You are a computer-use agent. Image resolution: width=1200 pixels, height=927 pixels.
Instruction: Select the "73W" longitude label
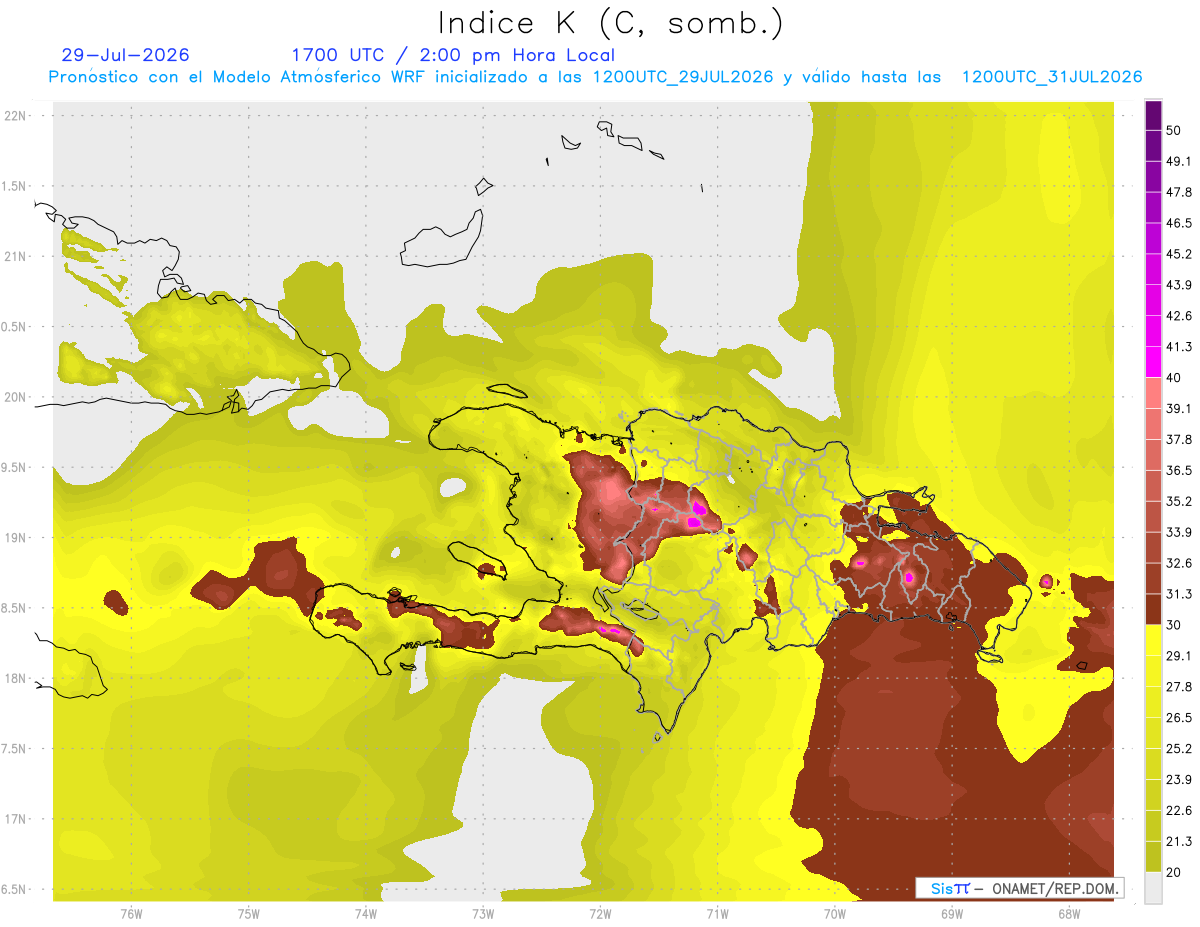[483, 912]
